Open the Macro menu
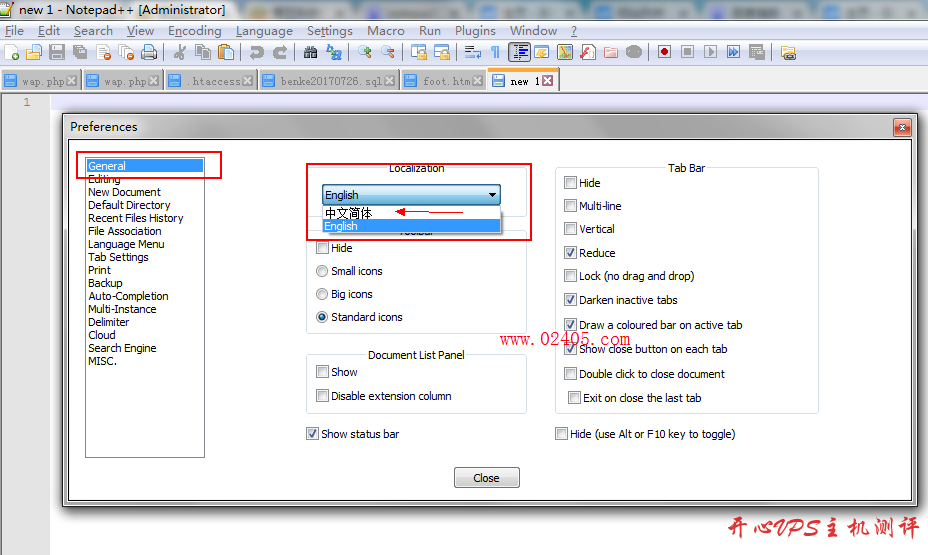Image resolution: width=928 pixels, height=555 pixels. pyautogui.click(x=386, y=31)
